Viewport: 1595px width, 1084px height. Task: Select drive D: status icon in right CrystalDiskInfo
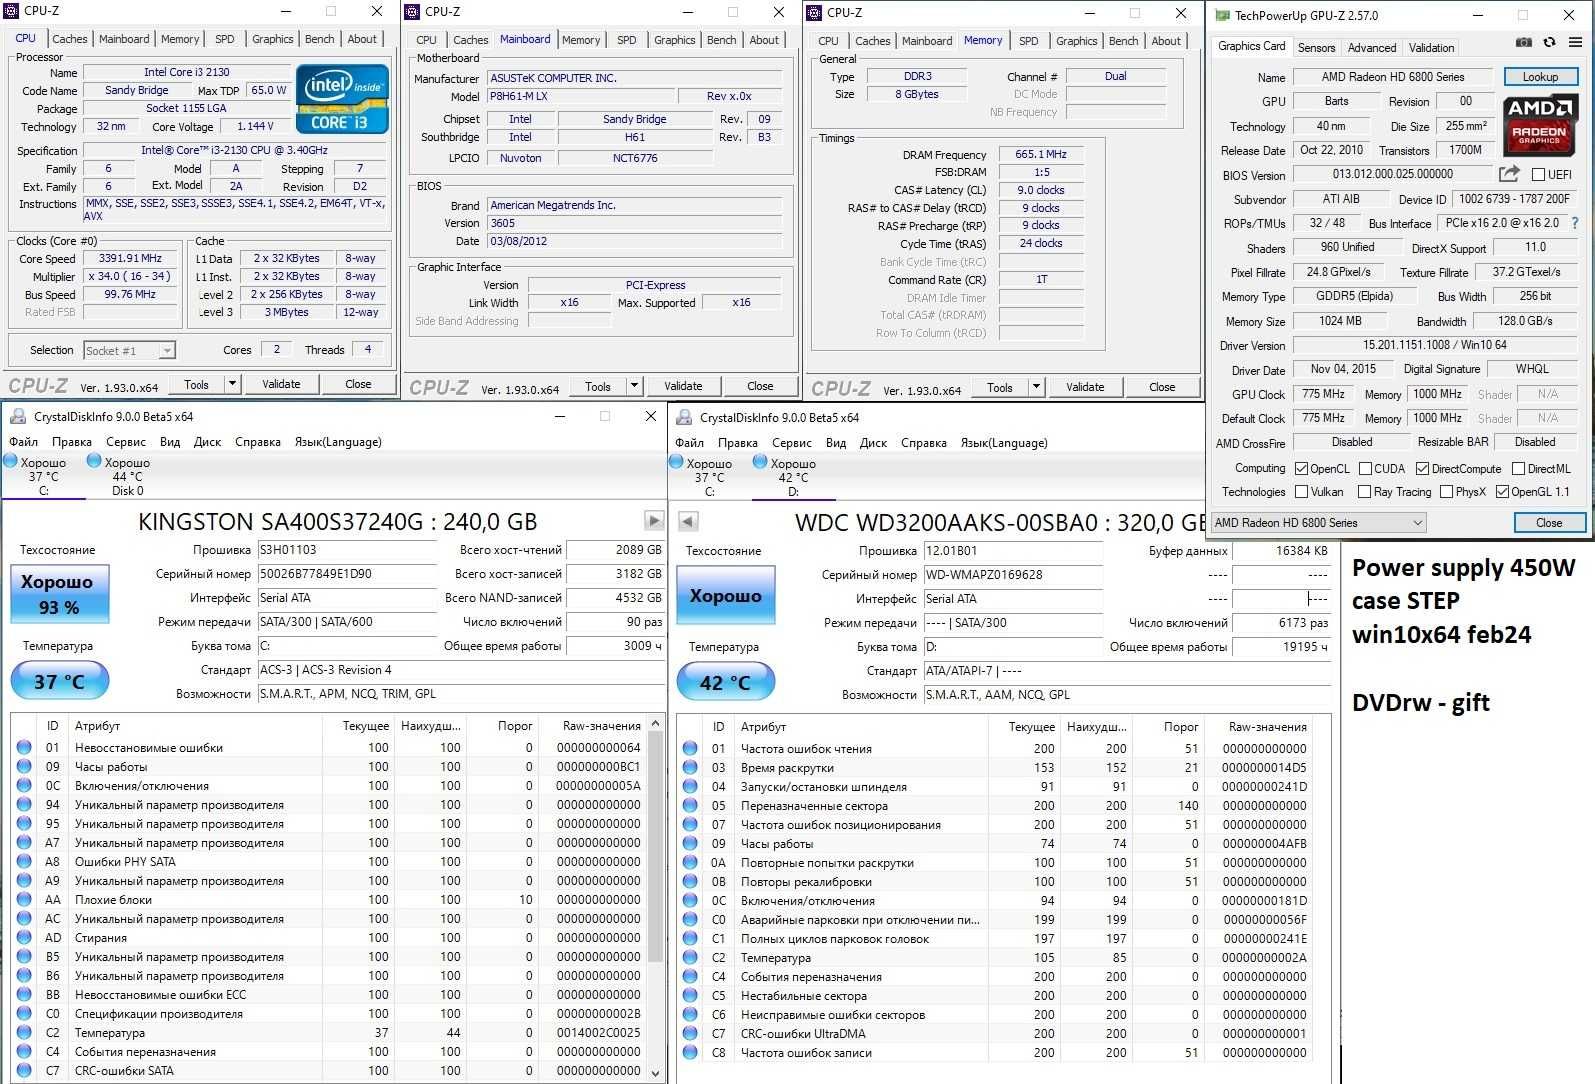(760, 462)
